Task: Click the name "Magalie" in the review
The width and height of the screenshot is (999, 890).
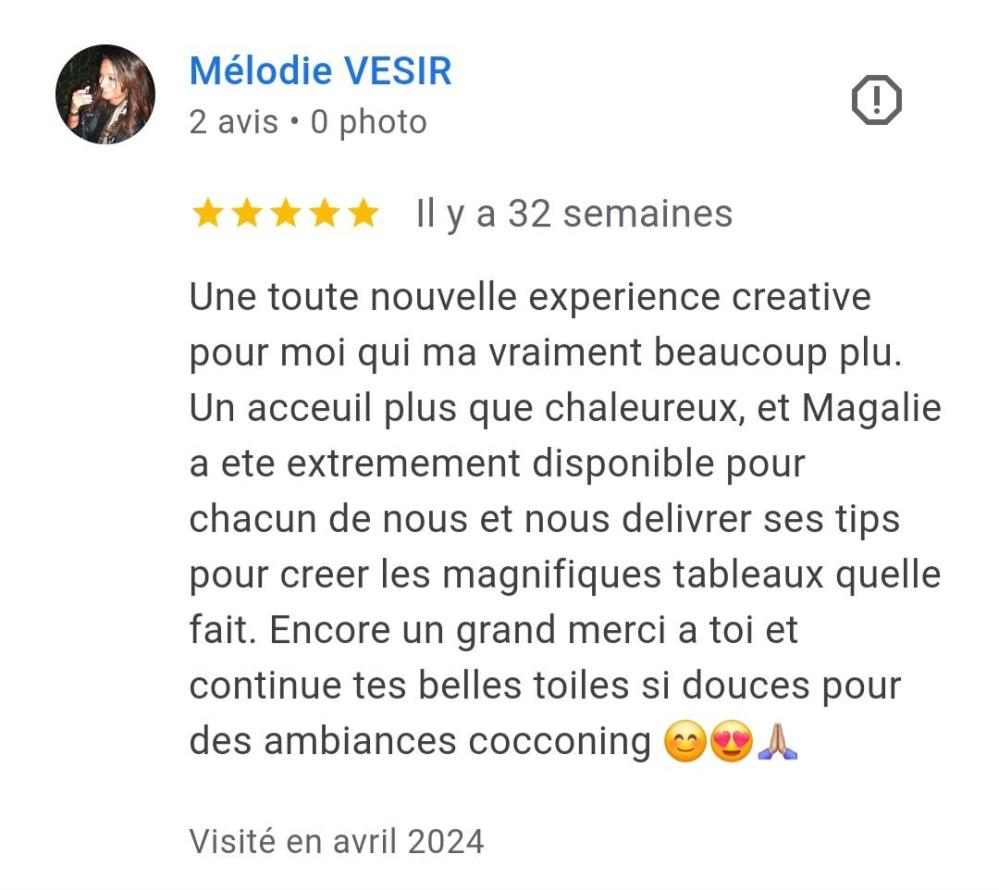Action: [872, 408]
